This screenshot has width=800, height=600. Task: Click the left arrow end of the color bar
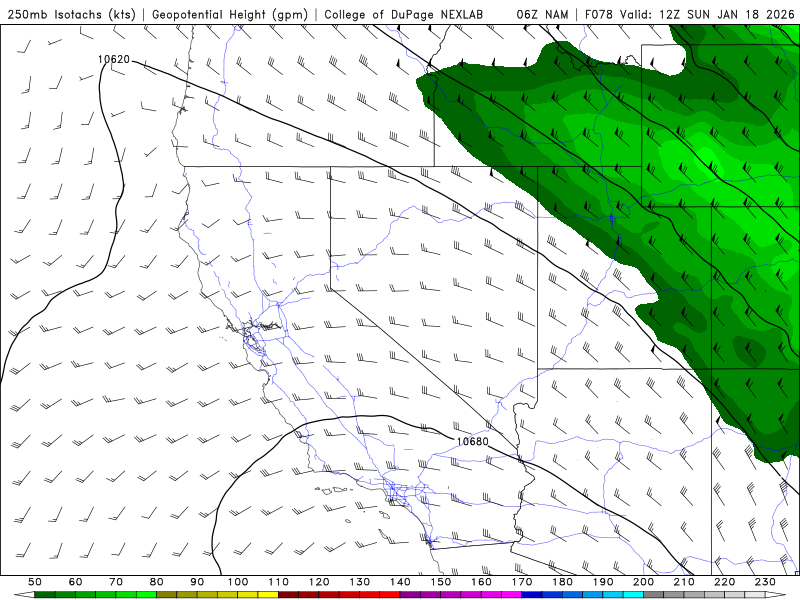tap(24, 595)
